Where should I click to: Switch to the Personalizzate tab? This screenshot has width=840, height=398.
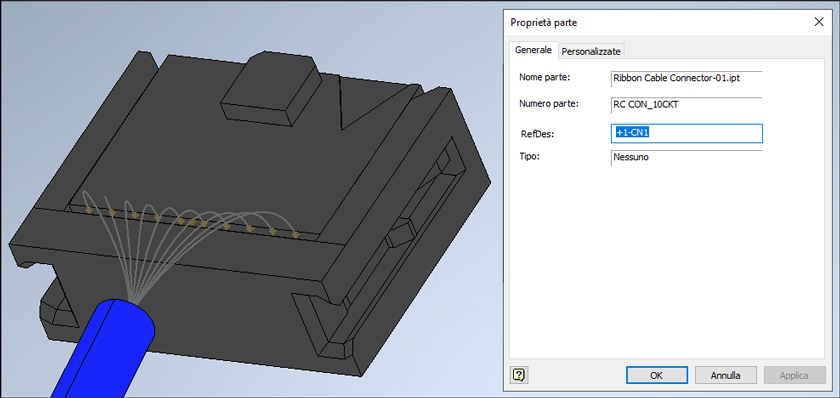(x=591, y=51)
